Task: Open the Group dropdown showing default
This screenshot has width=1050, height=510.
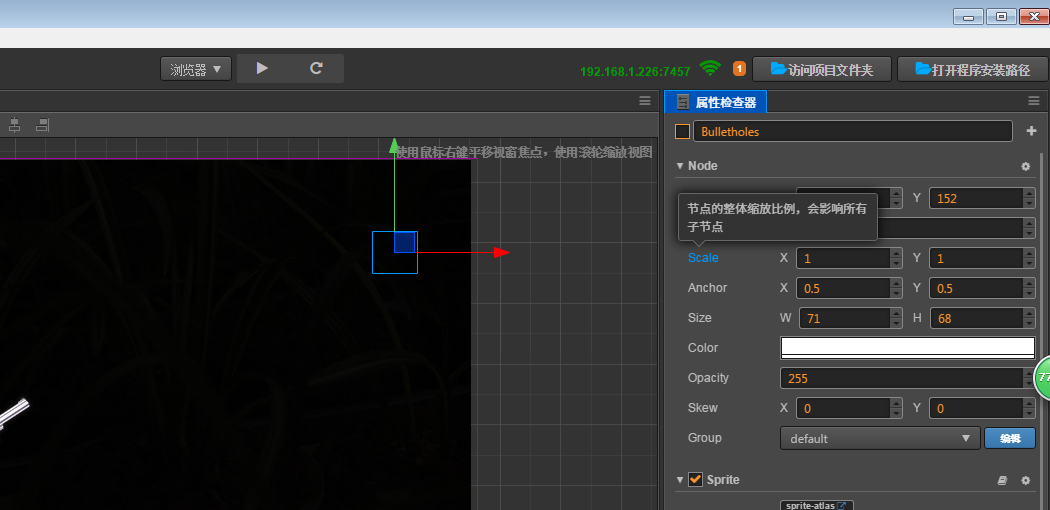Action: coord(880,438)
